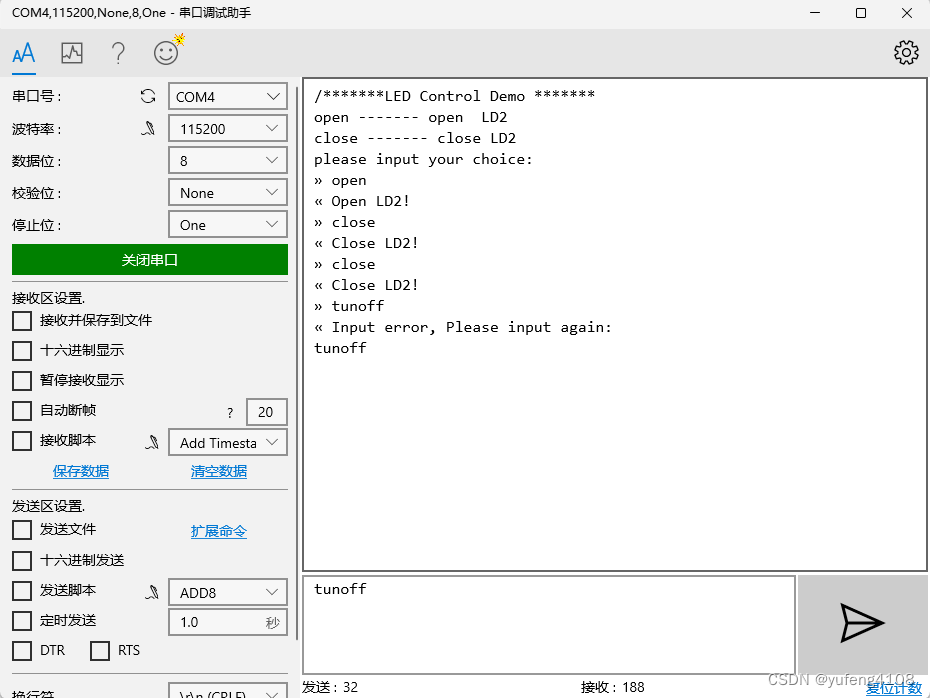Send data with the arrow button

click(862, 623)
